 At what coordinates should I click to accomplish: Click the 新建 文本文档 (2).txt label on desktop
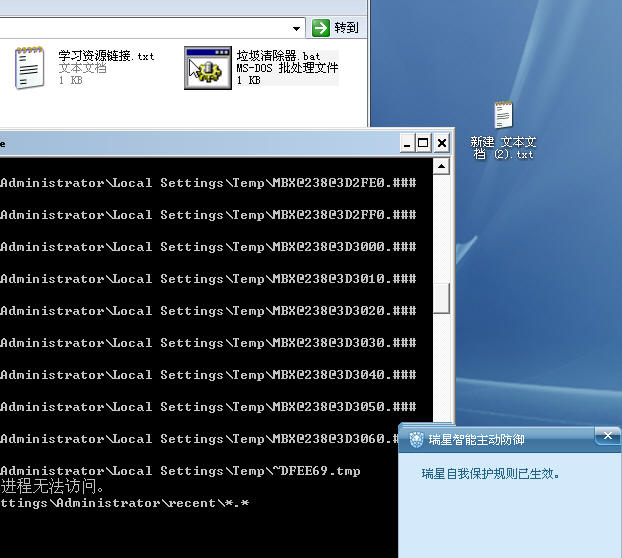[503, 148]
